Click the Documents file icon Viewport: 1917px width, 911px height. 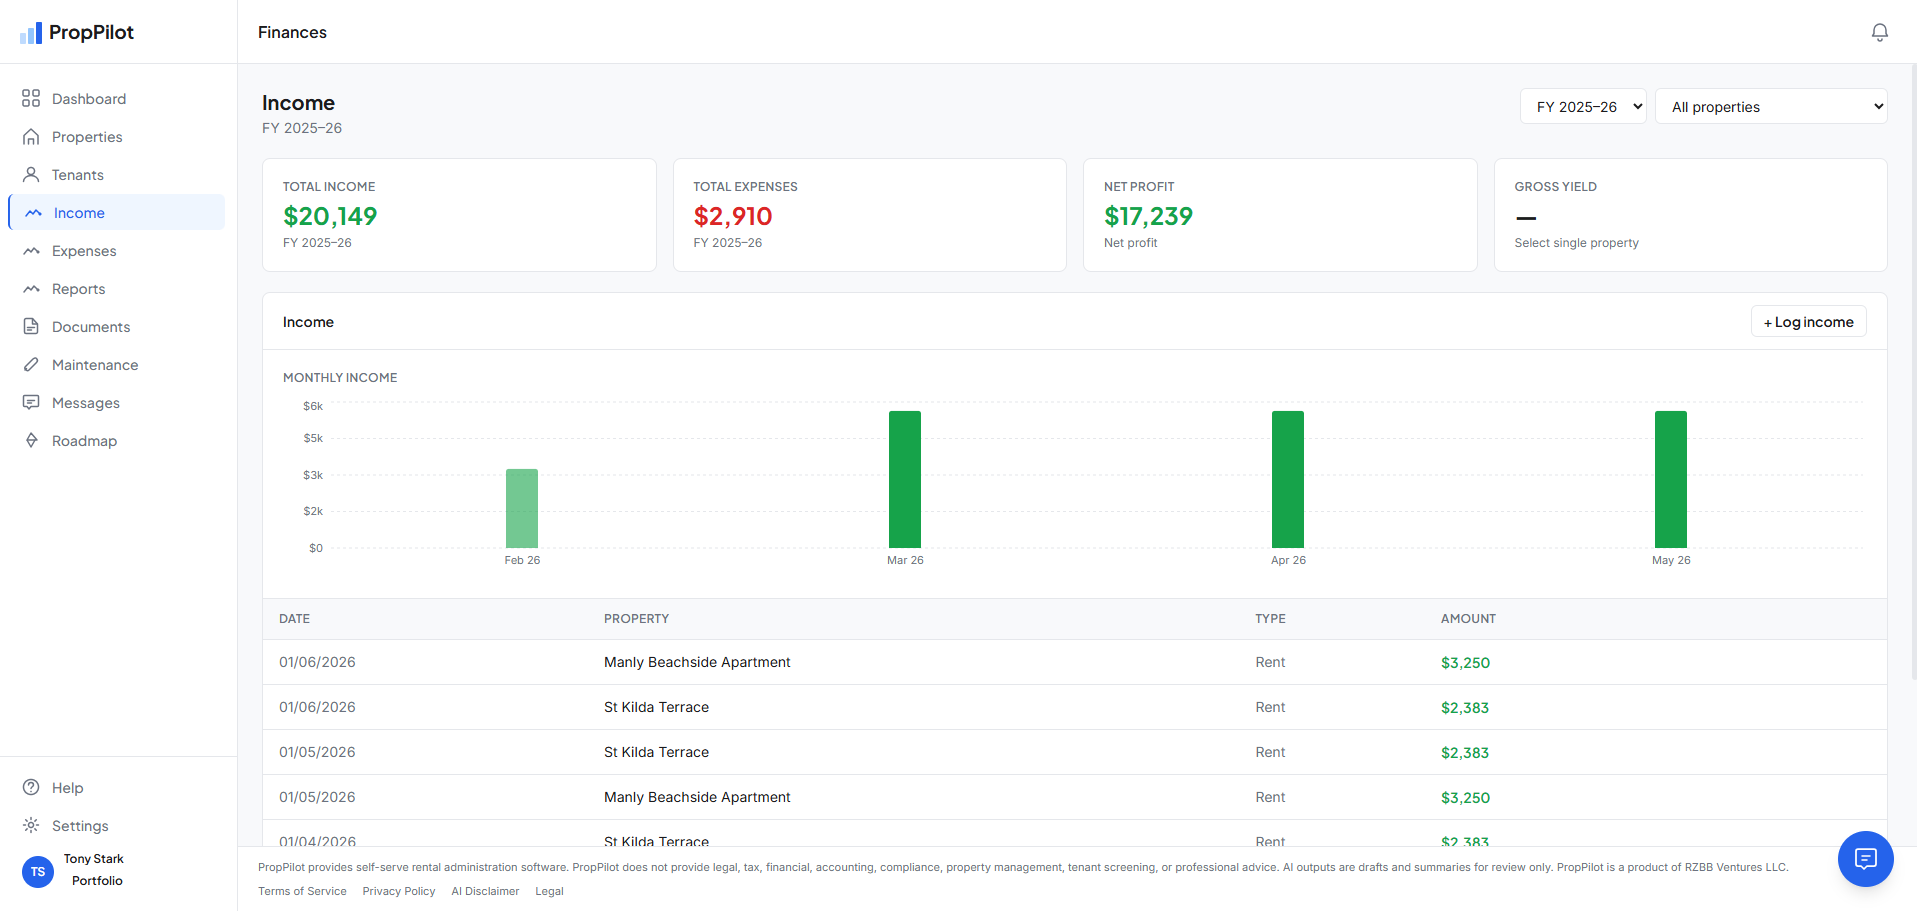tap(31, 327)
